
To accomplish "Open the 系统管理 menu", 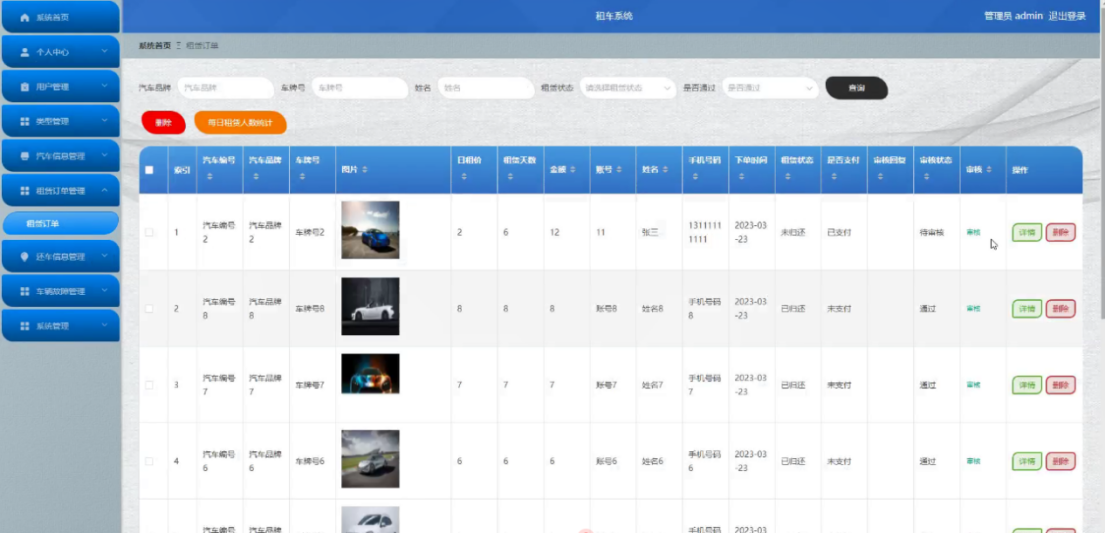I will (x=61, y=326).
